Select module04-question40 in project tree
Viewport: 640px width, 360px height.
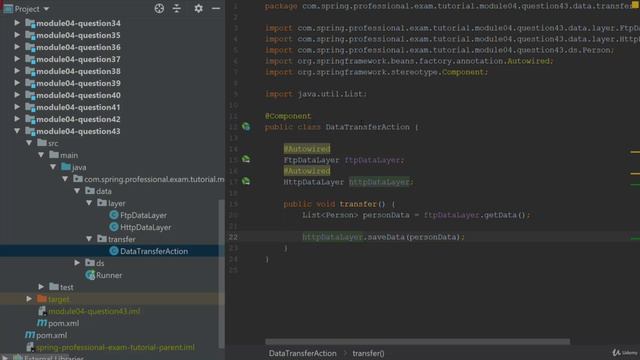[x=78, y=95]
